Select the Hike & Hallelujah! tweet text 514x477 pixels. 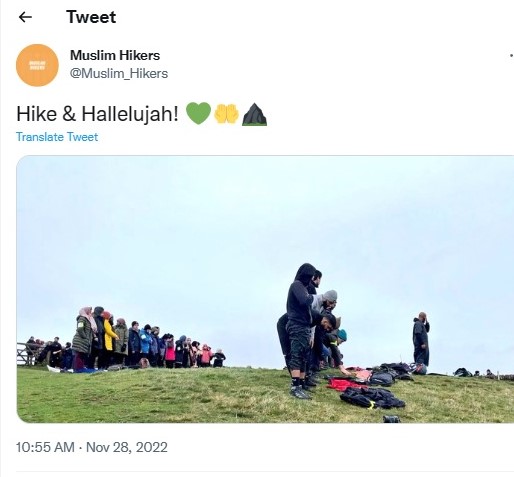coord(97,114)
